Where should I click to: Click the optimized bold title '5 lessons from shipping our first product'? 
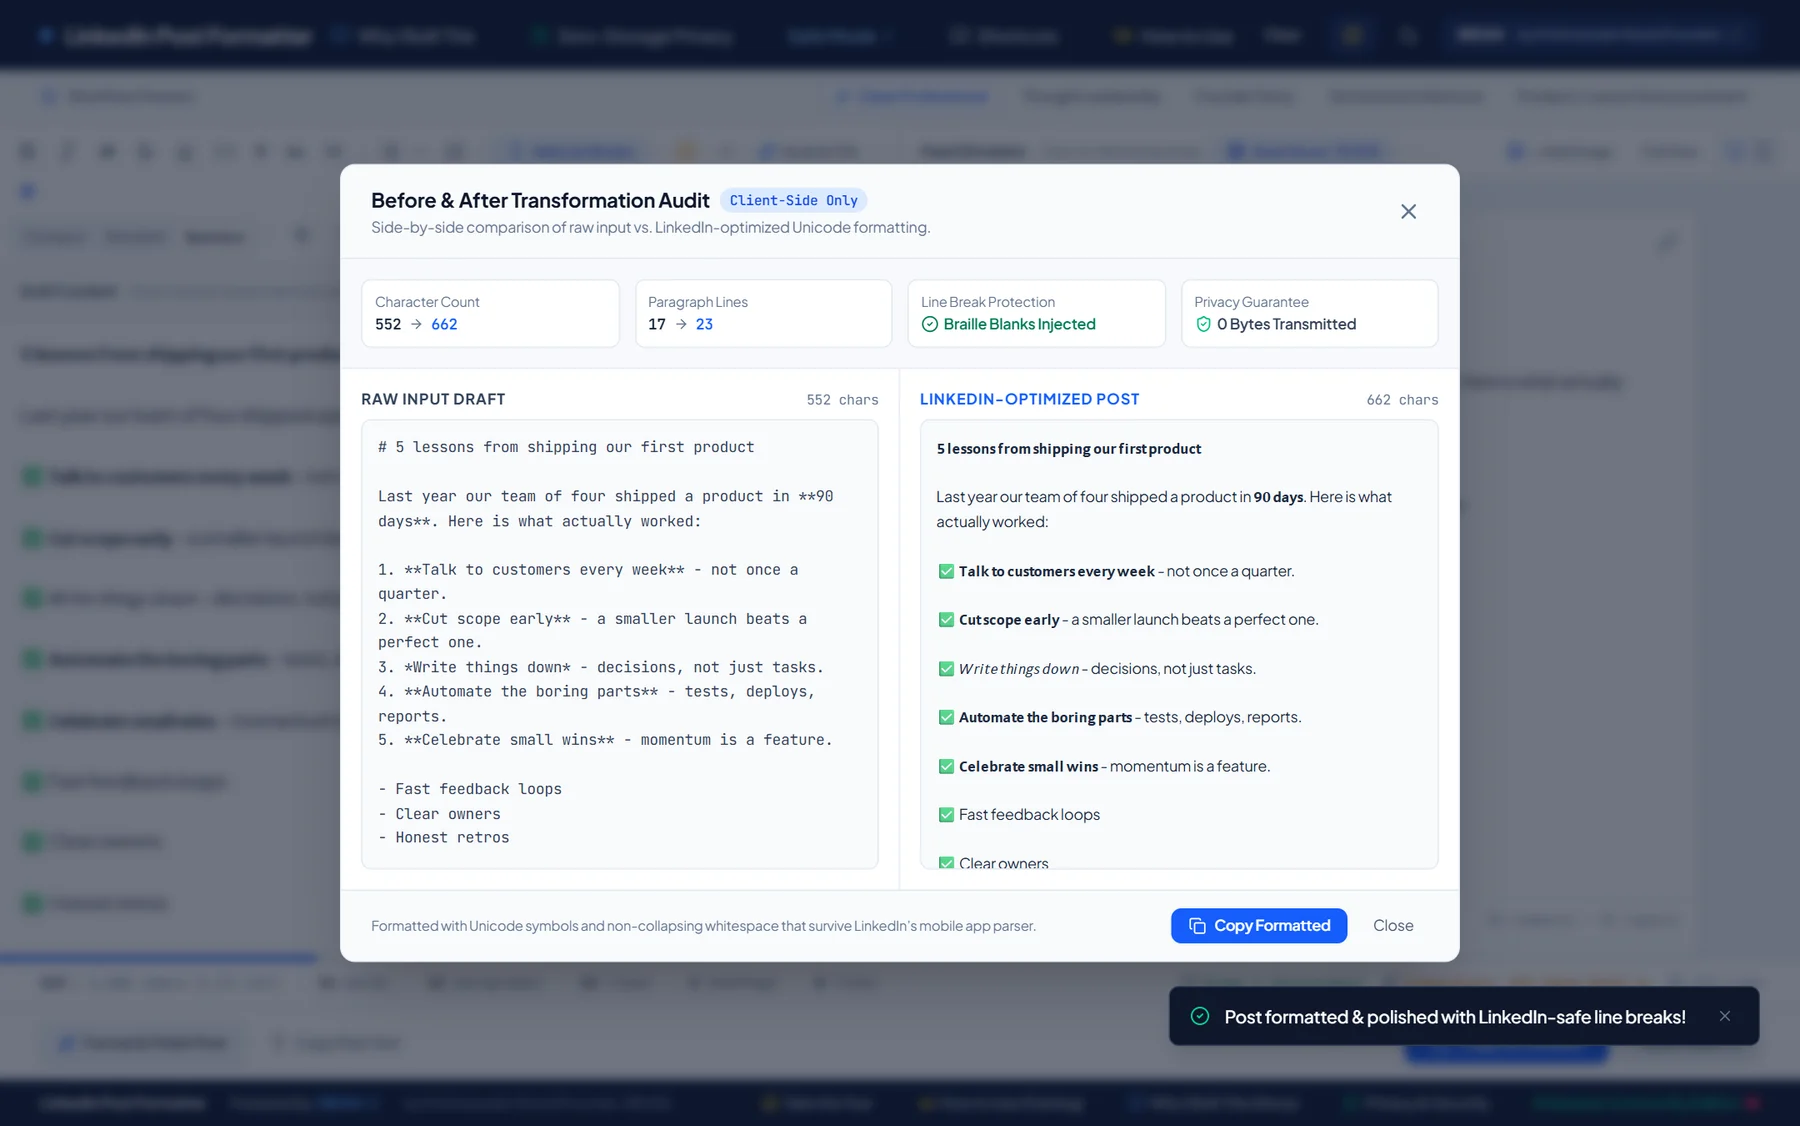click(1068, 449)
